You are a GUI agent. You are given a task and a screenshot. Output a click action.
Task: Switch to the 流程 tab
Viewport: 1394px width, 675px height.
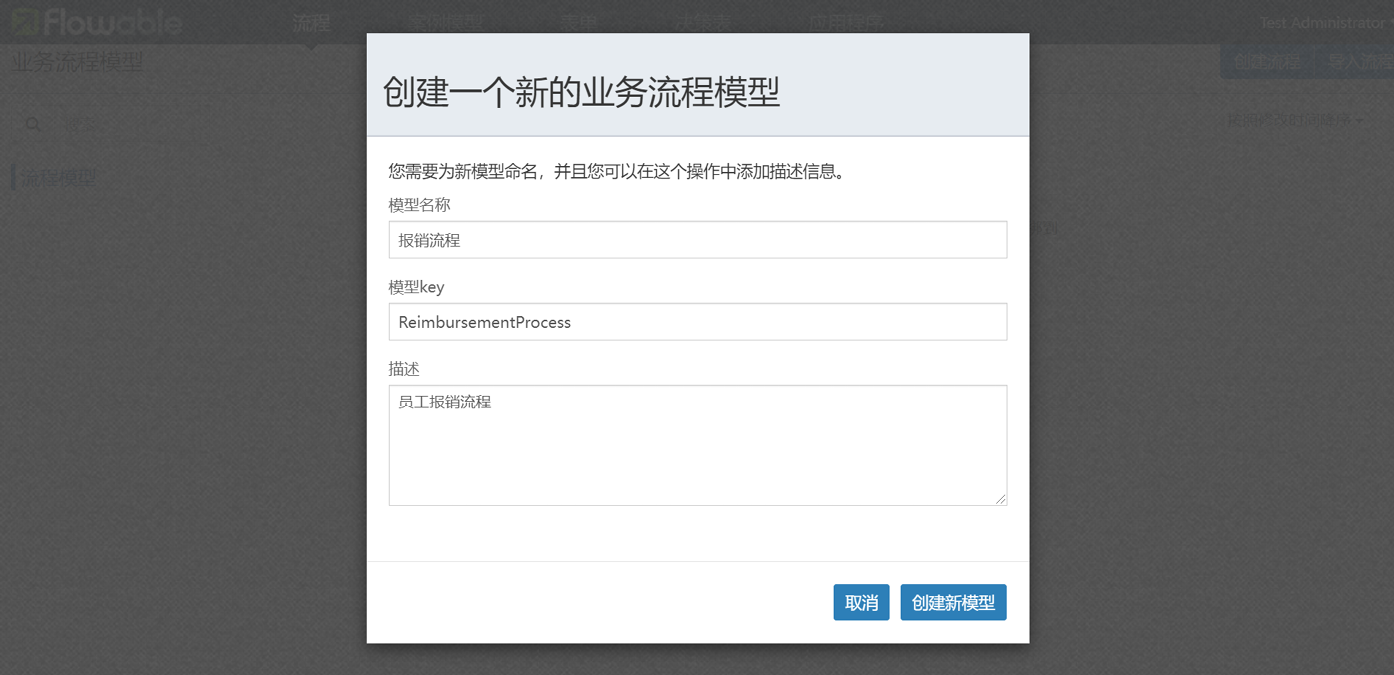pyautogui.click(x=311, y=23)
